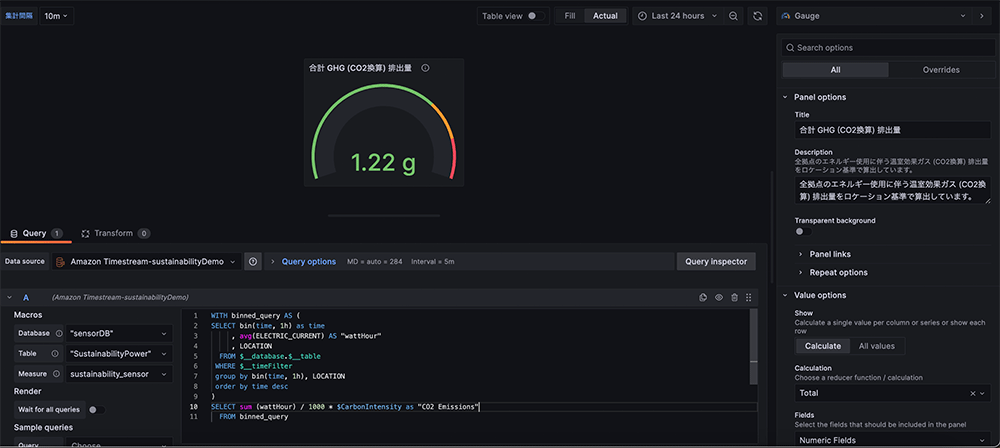Click the Database macro info icon
Image resolution: width=1000 pixels, height=448 pixels.
pyautogui.click(x=59, y=334)
